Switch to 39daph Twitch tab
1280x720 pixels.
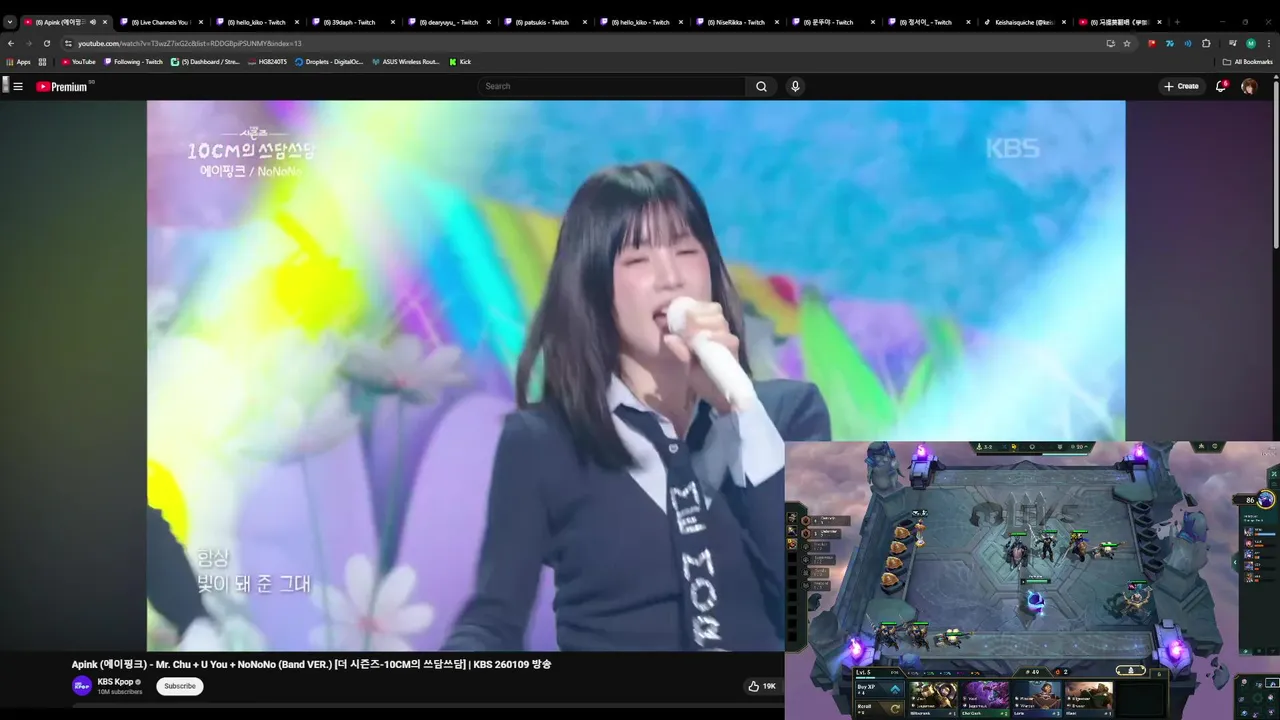tap(348, 22)
